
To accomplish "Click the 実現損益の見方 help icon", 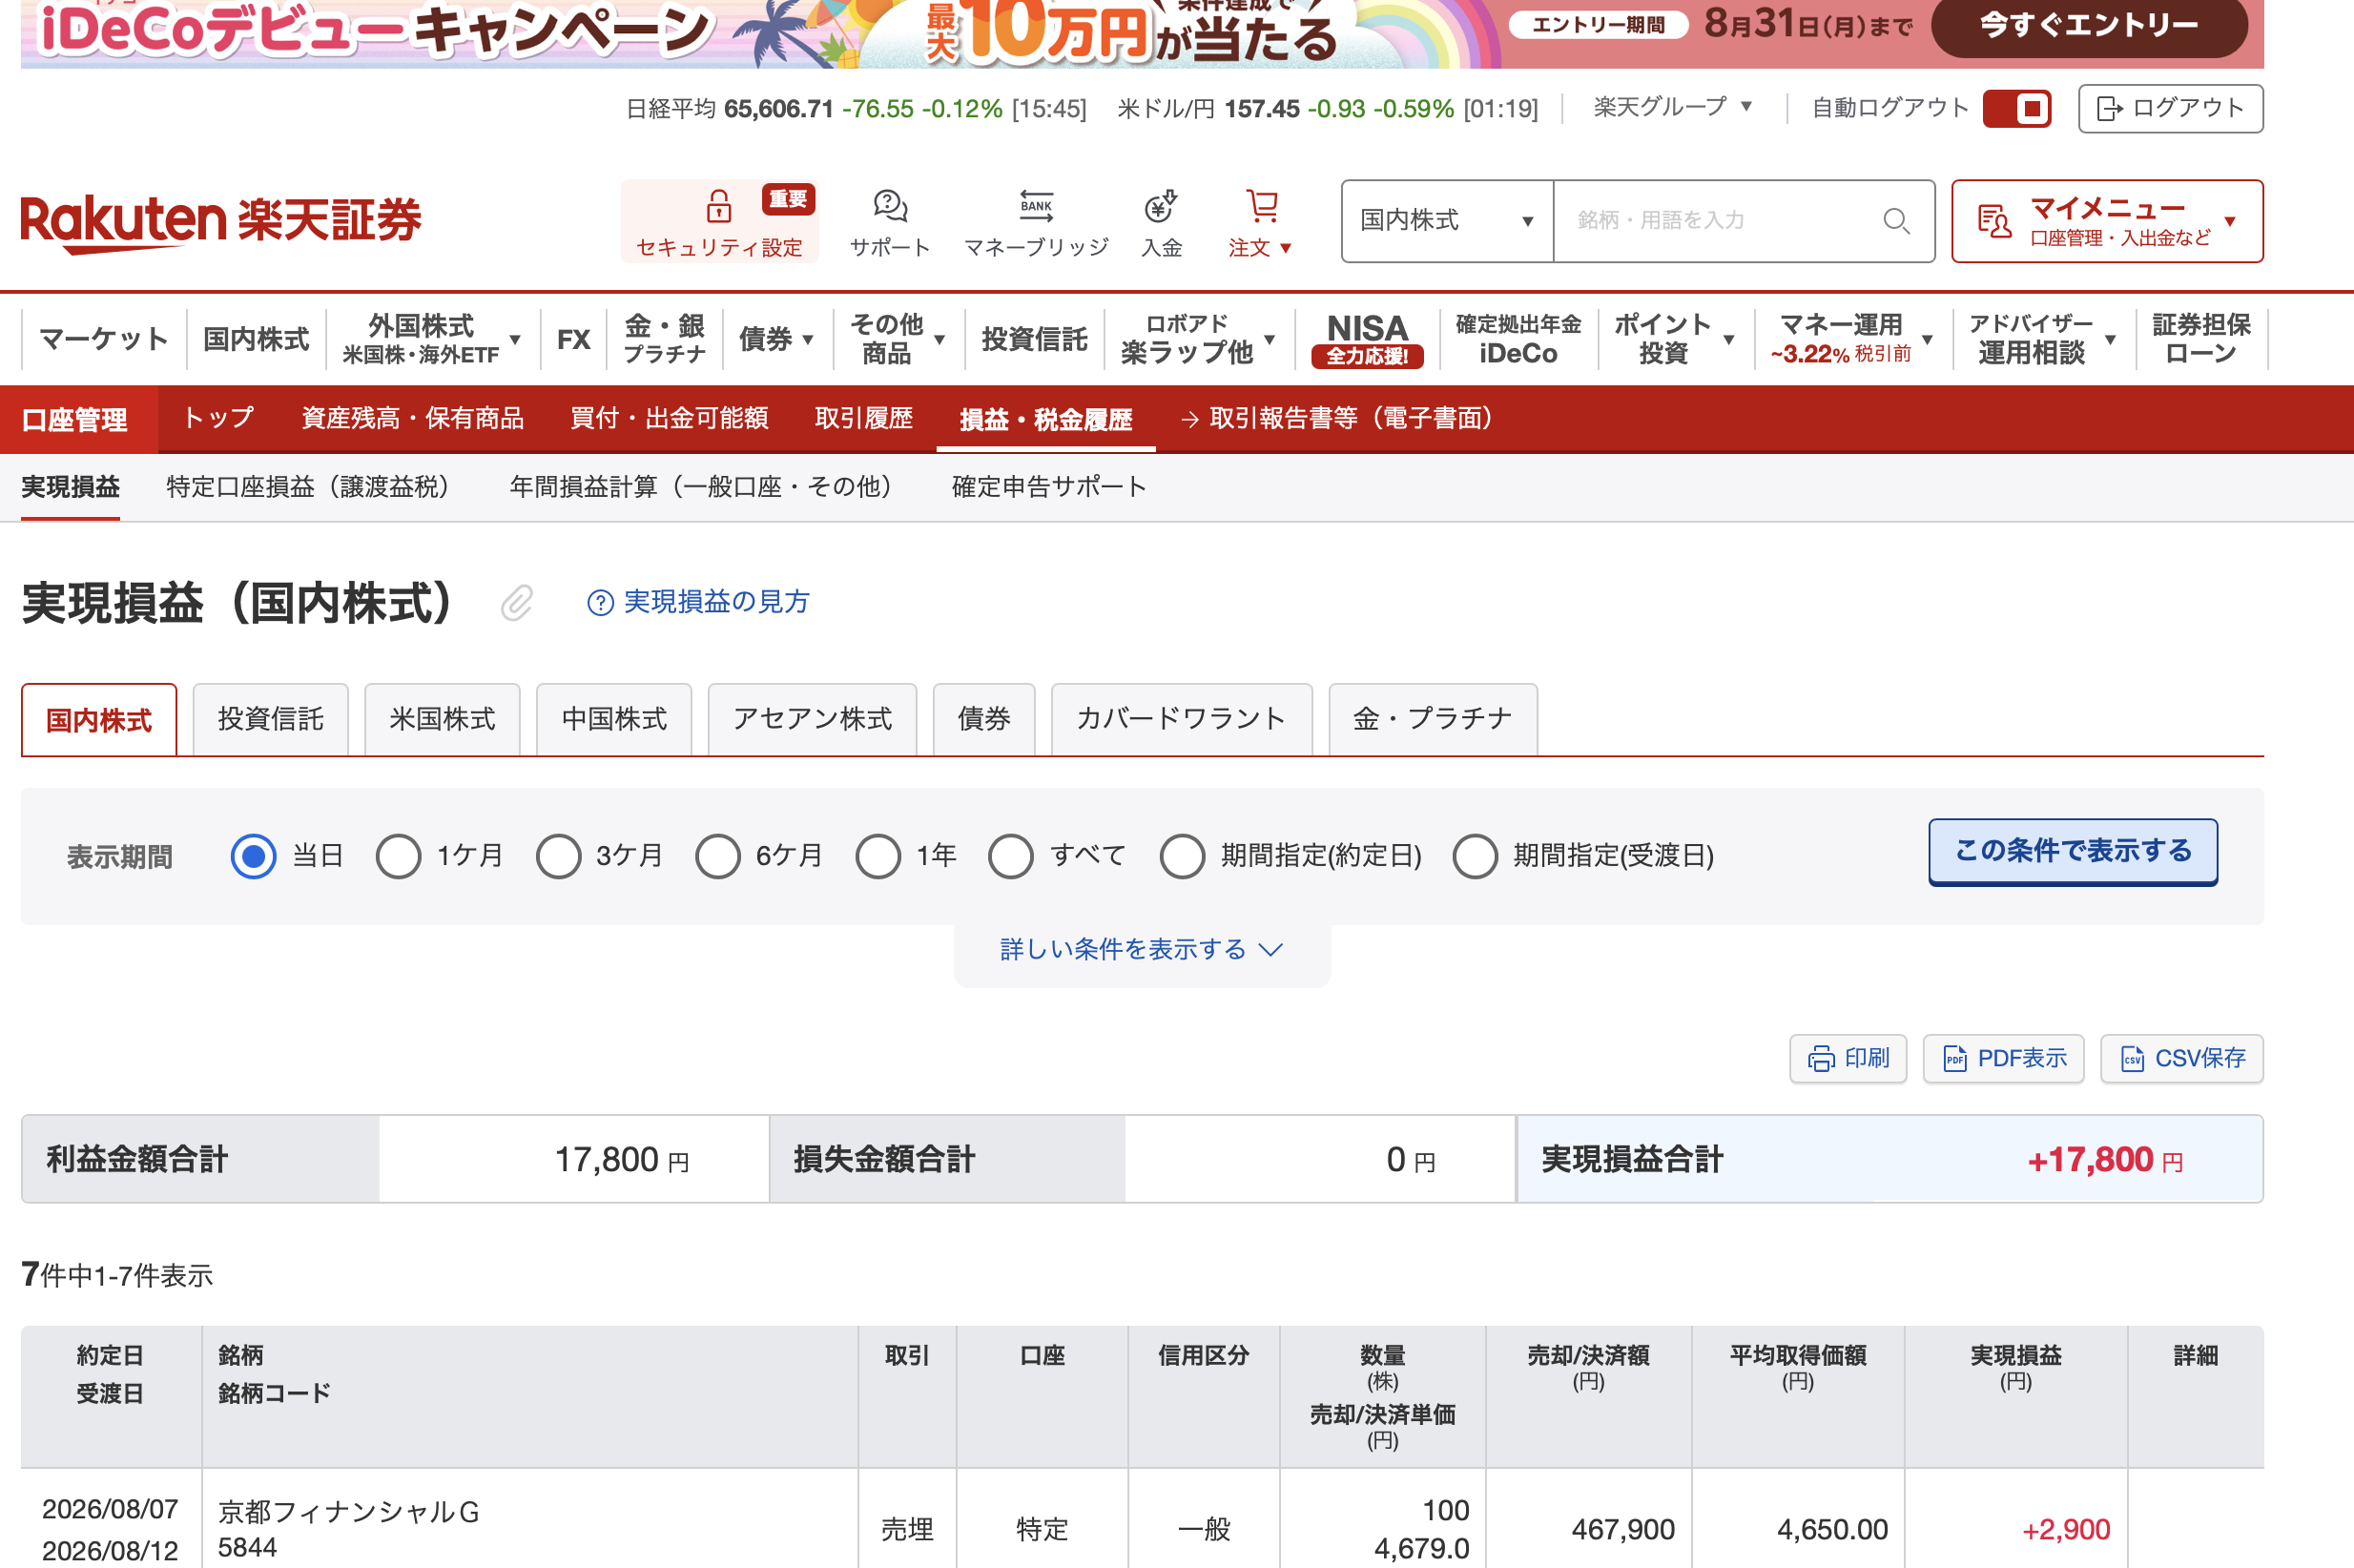I will pyautogui.click(x=599, y=603).
